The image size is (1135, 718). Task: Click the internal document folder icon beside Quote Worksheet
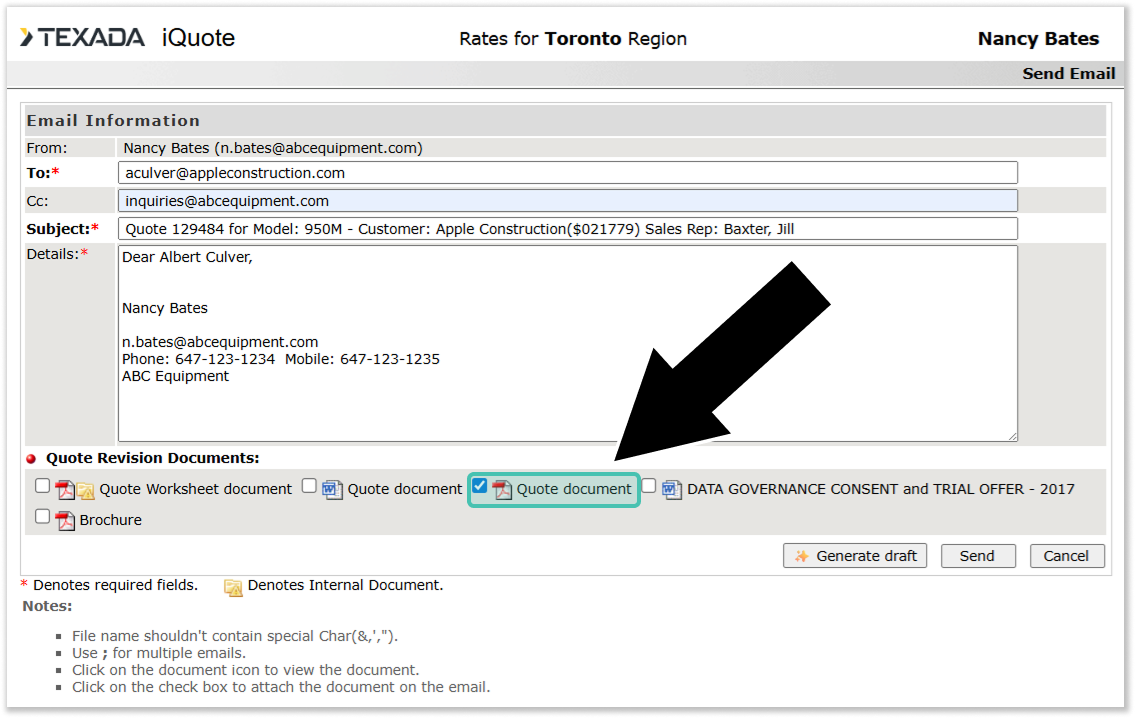(86, 490)
